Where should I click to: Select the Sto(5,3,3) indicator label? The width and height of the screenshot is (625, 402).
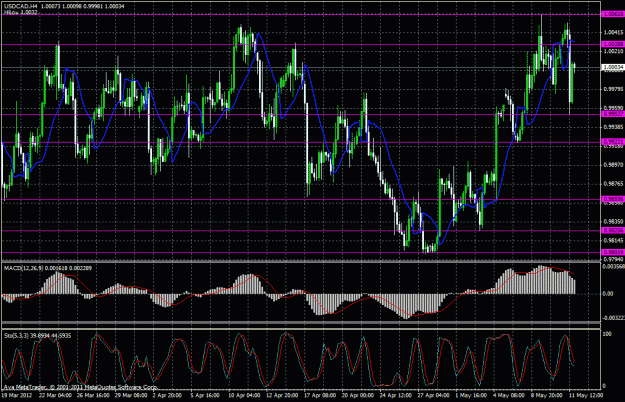point(15,336)
